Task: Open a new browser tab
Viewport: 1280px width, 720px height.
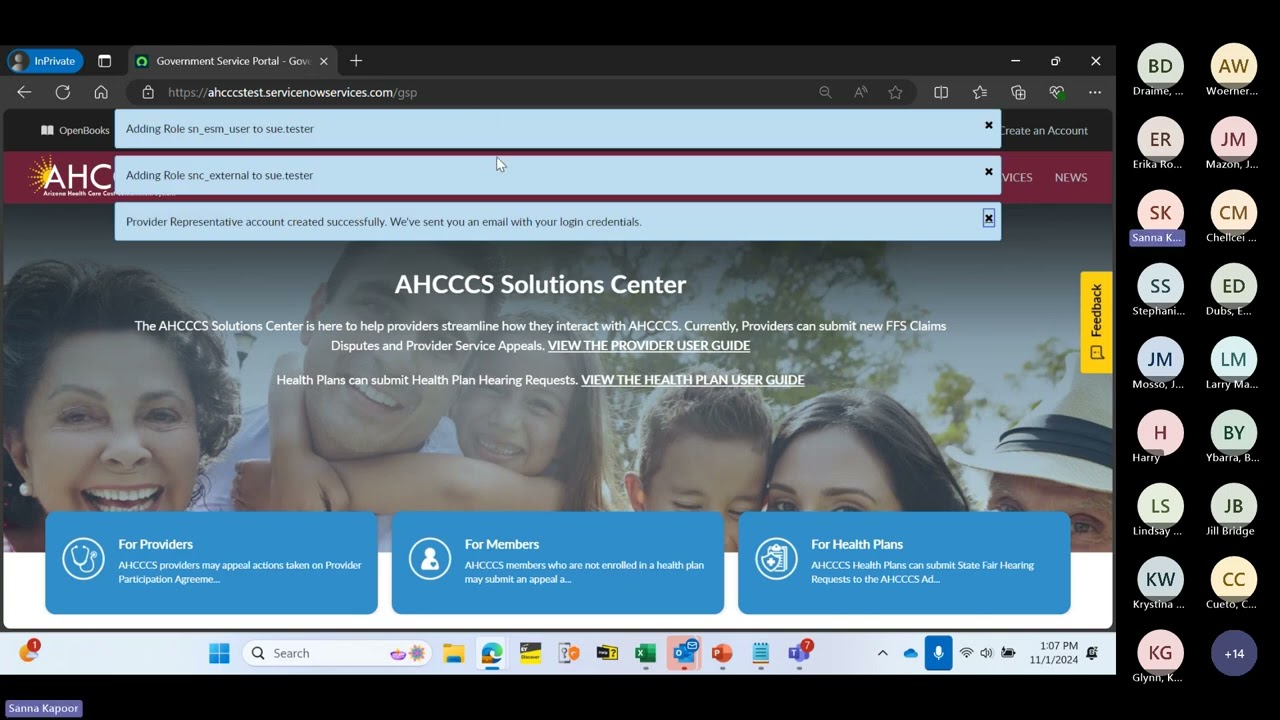Action: point(356,61)
